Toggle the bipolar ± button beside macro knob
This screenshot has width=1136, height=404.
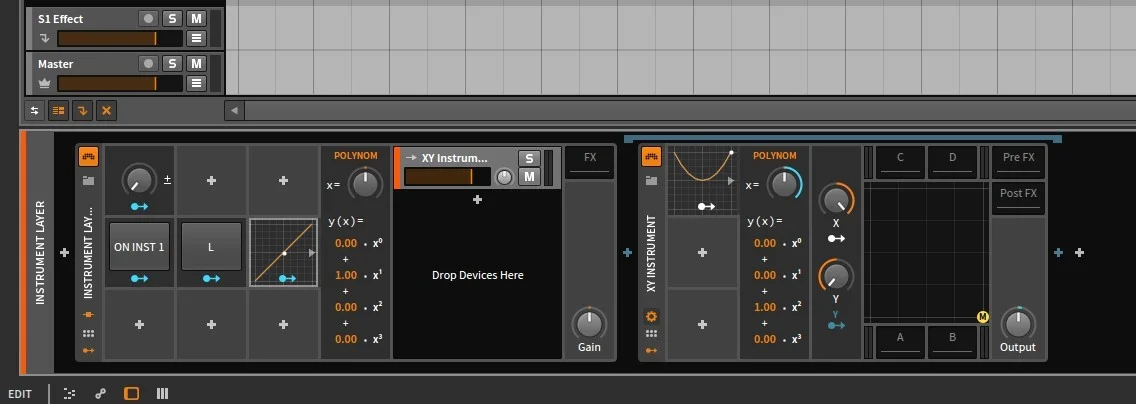(167, 180)
